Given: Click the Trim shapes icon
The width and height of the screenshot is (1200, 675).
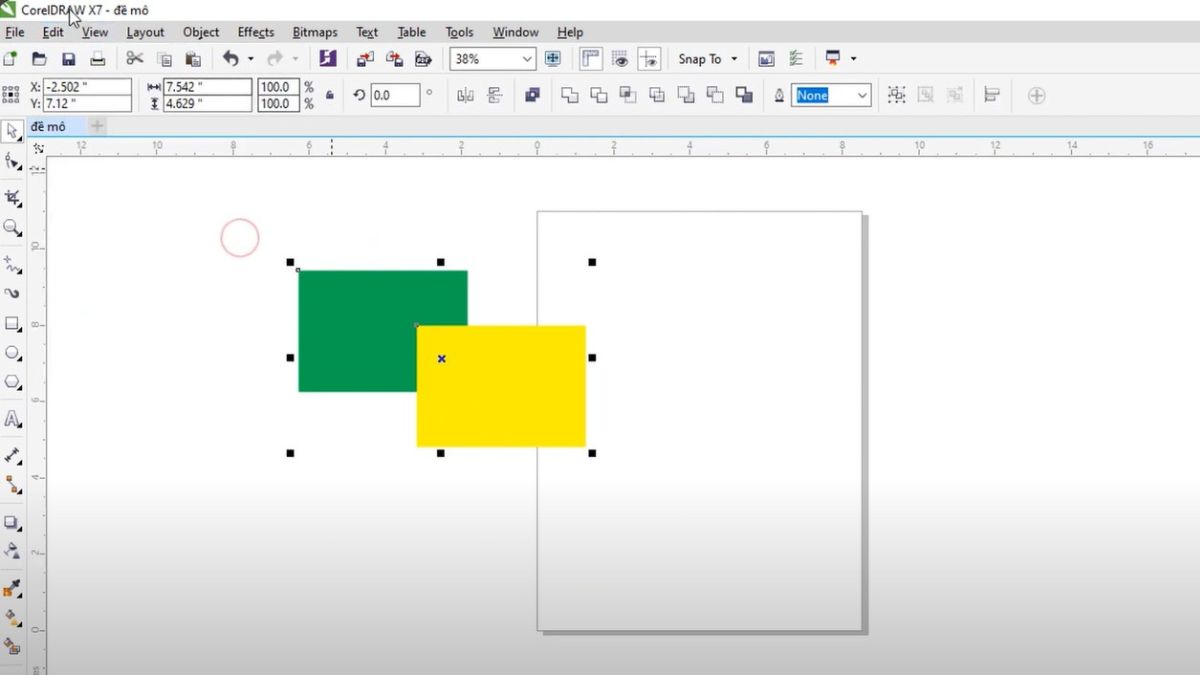Looking at the screenshot, I should [599, 95].
